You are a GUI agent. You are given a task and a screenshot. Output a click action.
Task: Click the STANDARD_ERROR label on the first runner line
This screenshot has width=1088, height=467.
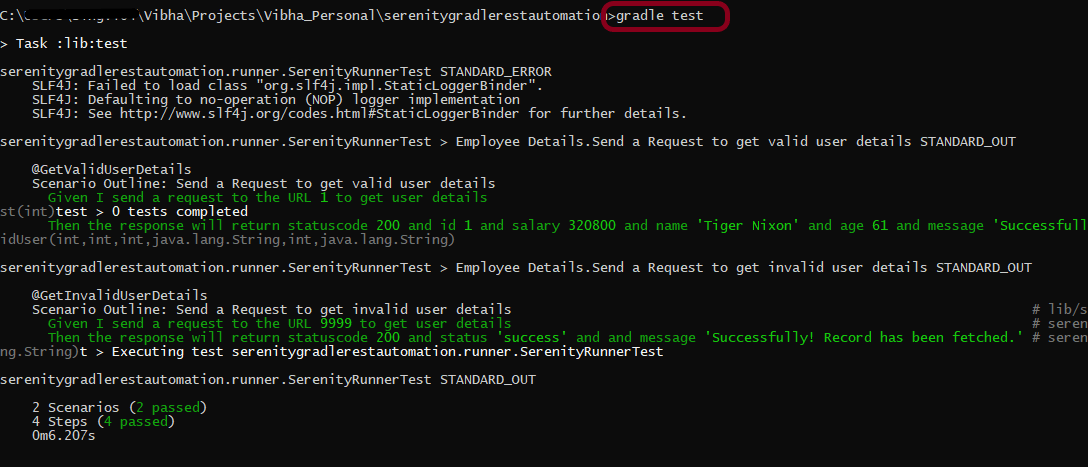point(495,72)
